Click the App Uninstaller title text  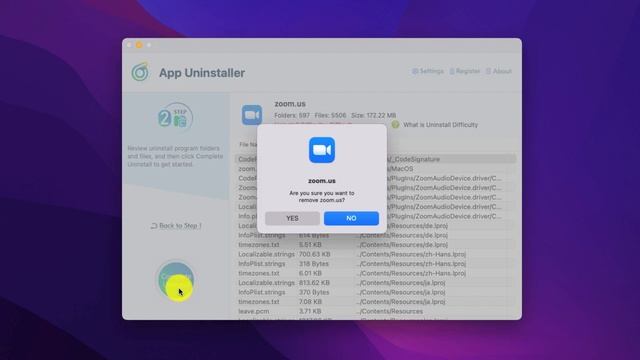click(202, 73)
